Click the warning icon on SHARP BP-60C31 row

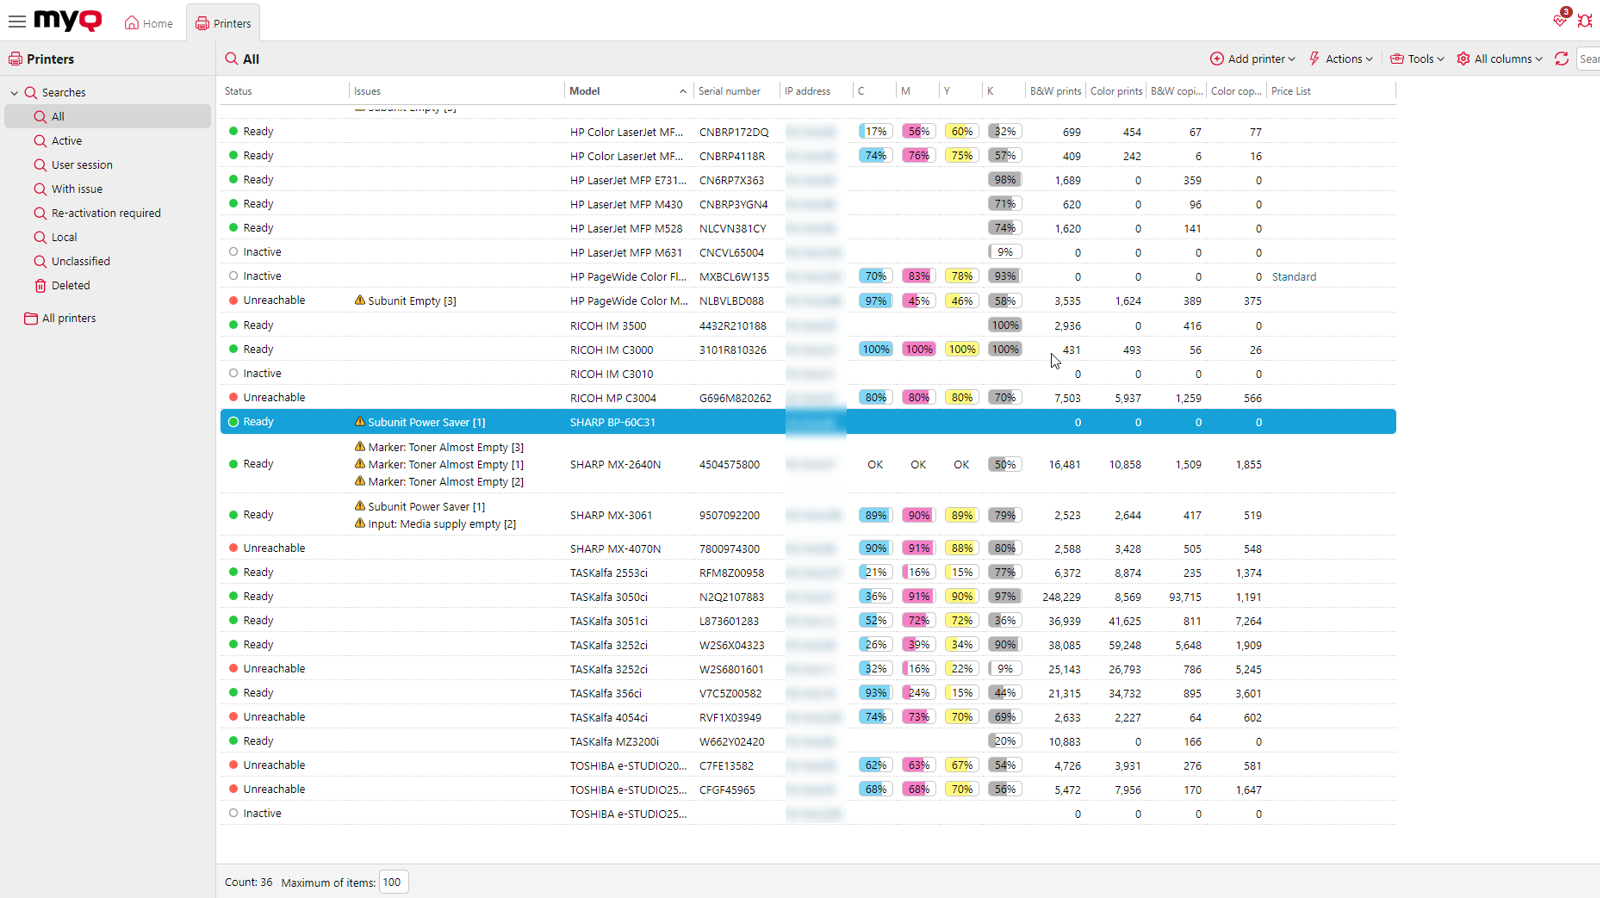pyautogui.click(x=360, y=422)
